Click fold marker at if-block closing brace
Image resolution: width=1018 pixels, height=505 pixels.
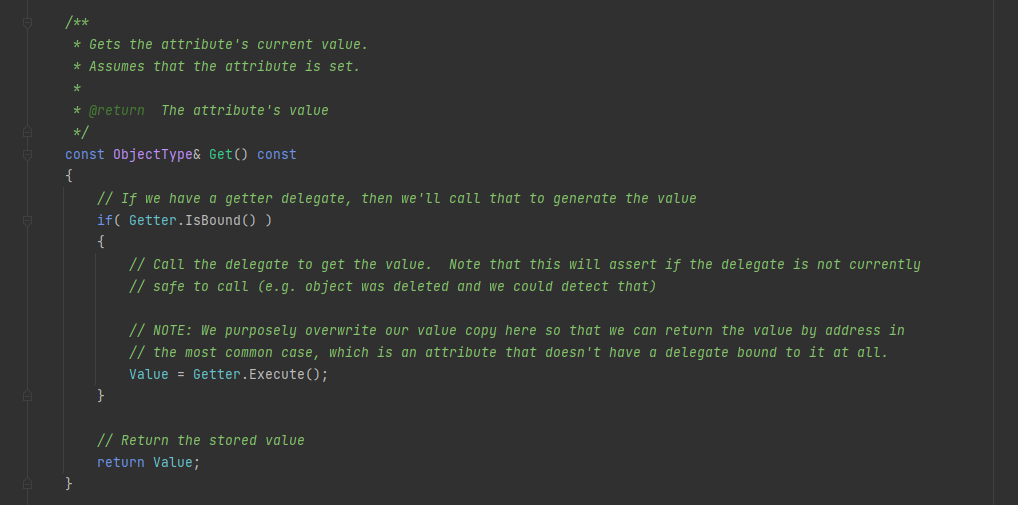28,396
